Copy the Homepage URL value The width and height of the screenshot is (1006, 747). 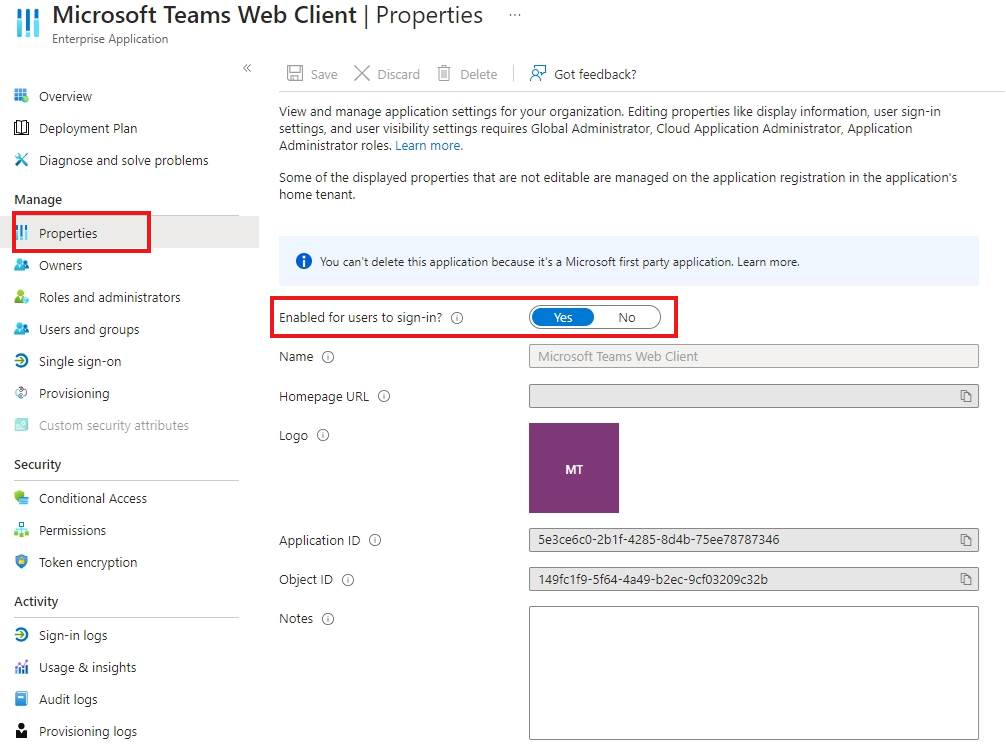coord(966,396)
